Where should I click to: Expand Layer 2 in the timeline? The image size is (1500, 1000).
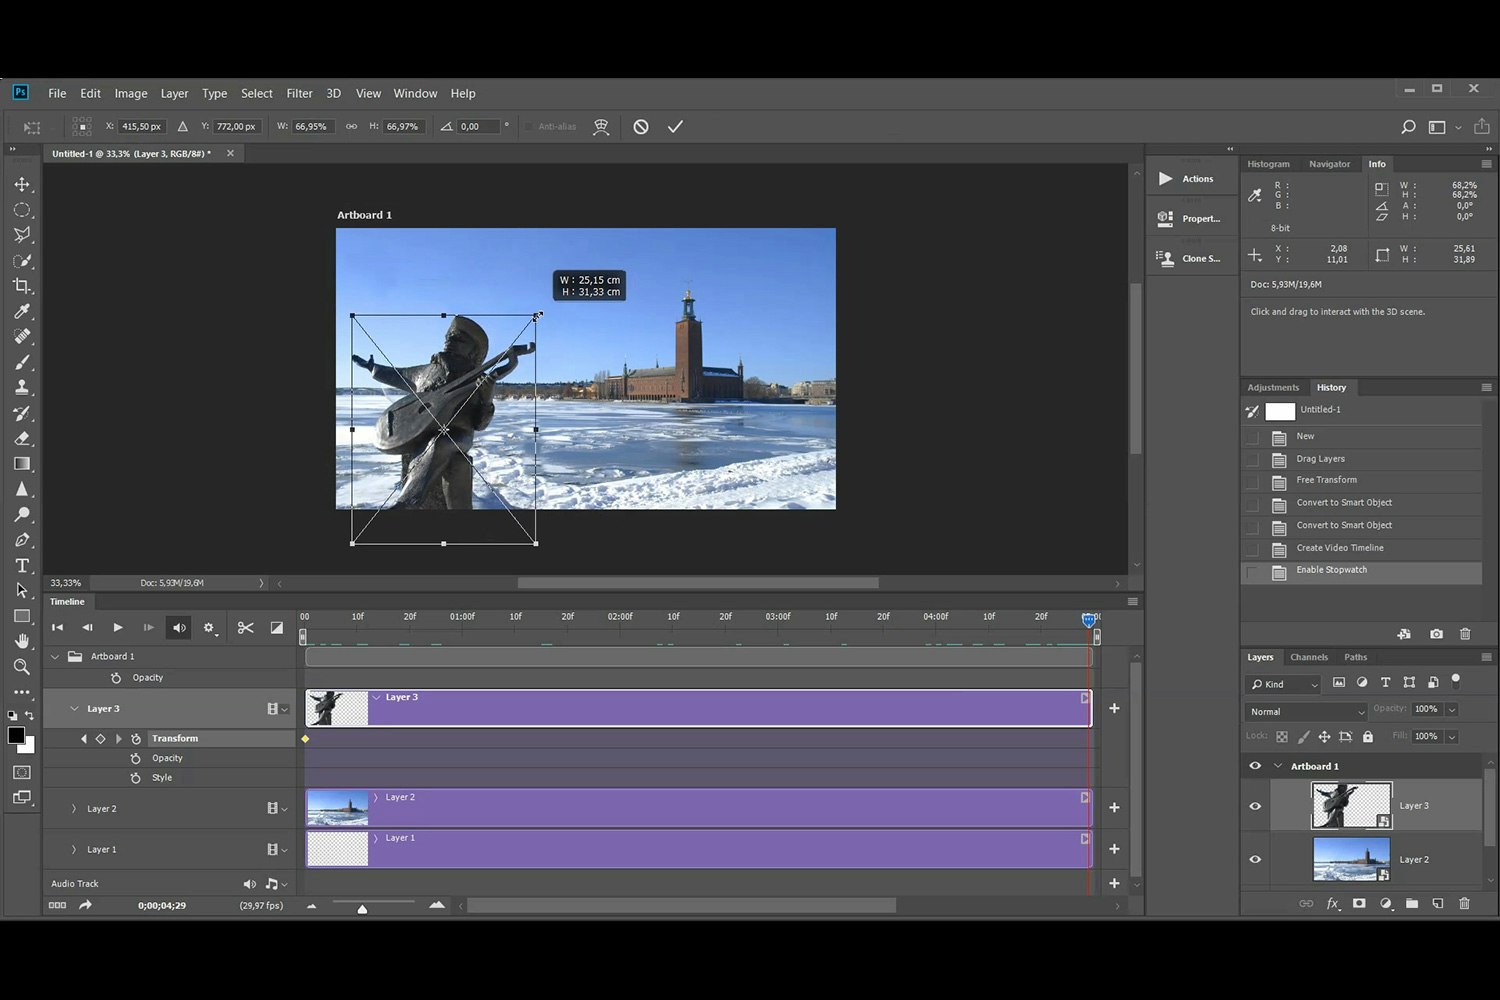tap(73, 809)
